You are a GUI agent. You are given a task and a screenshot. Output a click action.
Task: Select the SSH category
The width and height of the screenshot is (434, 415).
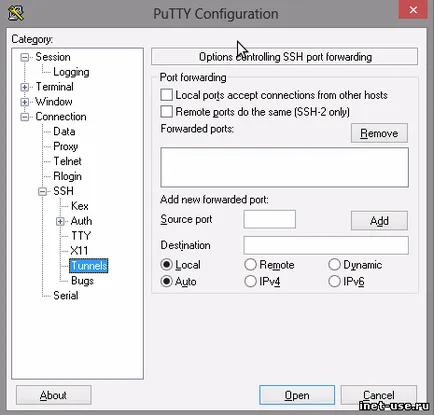(x=63, y=191)
